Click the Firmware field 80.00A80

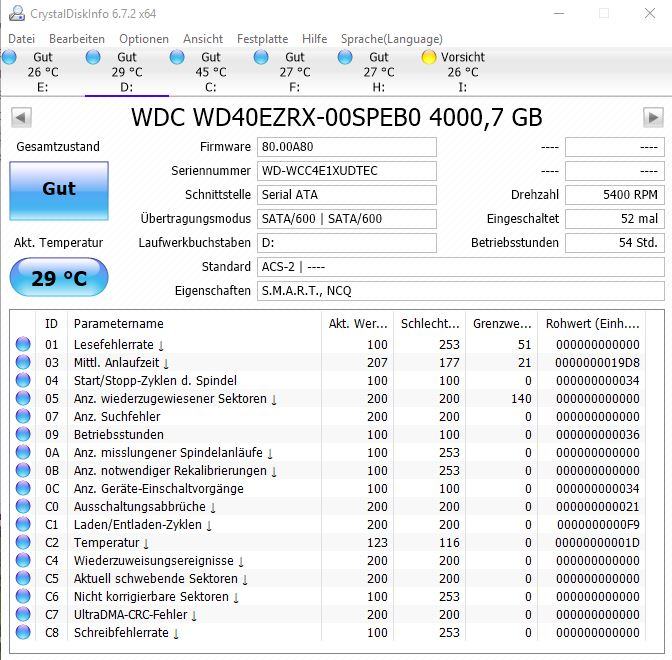coord(347,147)
